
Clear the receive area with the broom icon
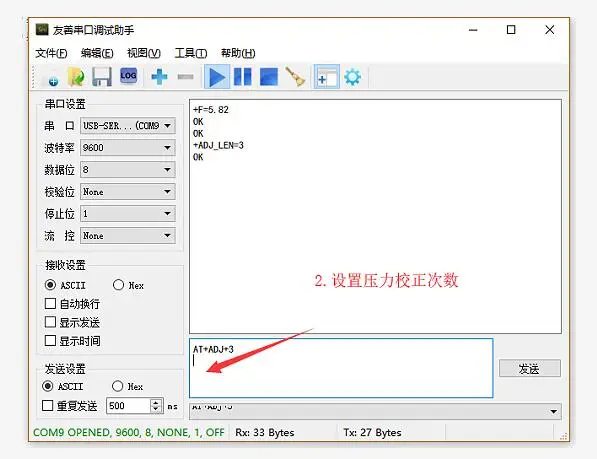click(295, 77)
